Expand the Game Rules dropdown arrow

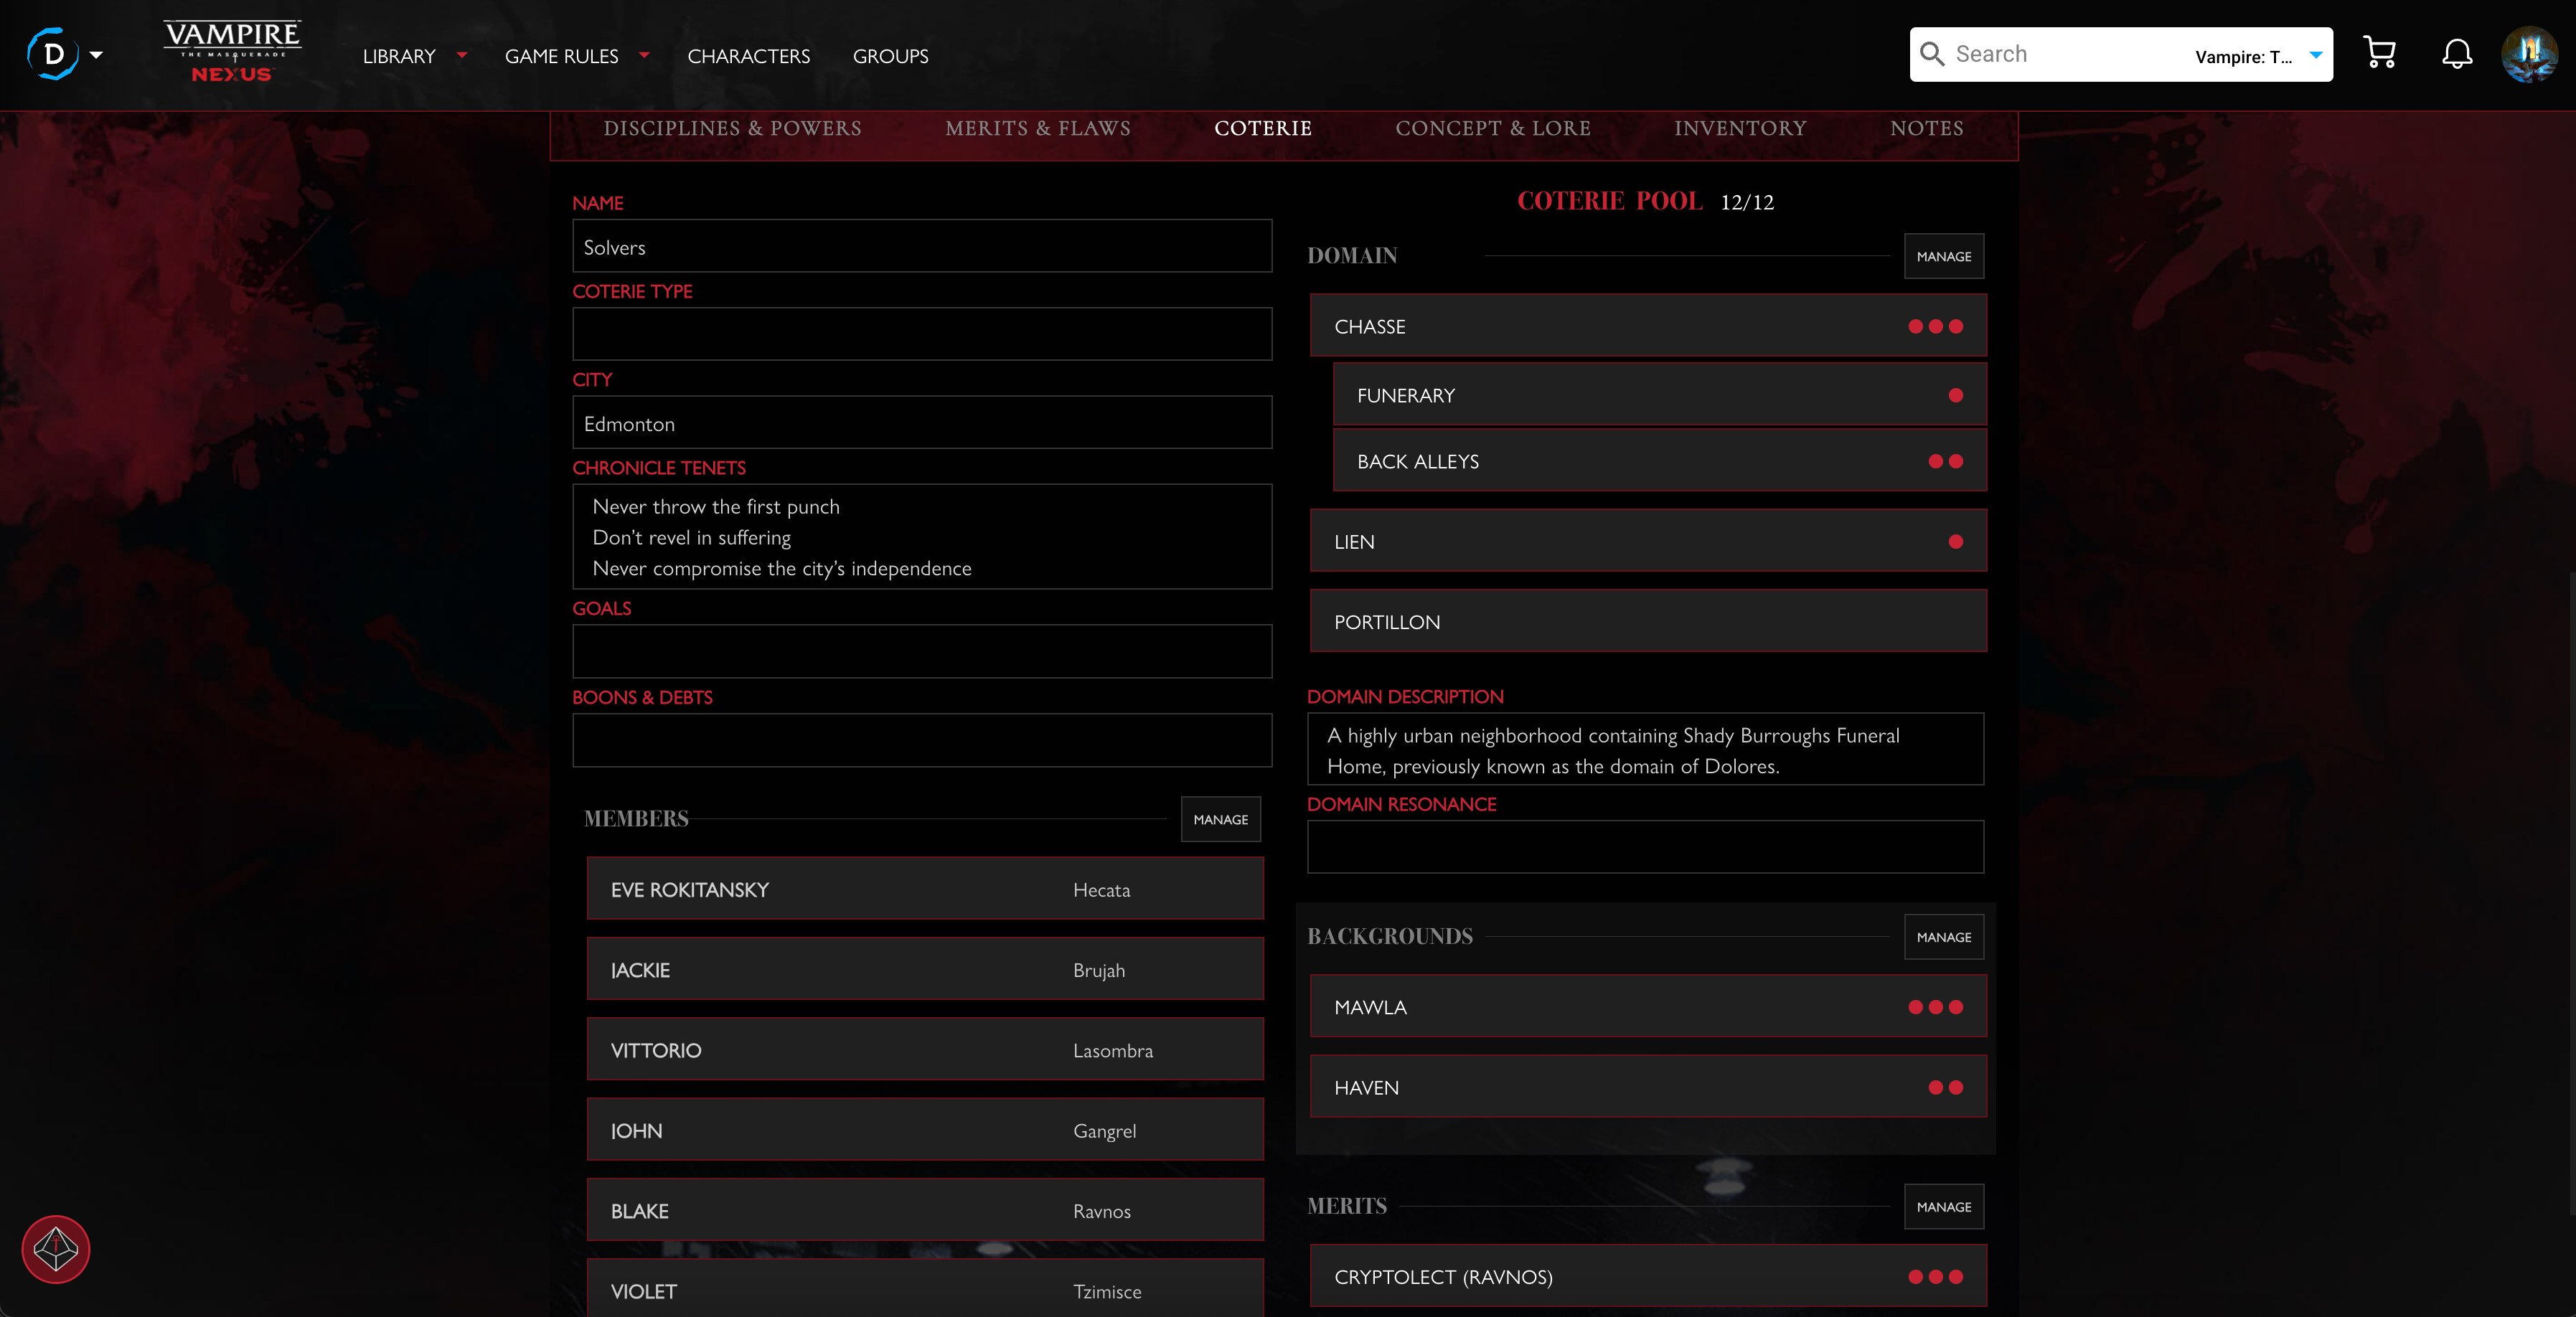point(644,55)
